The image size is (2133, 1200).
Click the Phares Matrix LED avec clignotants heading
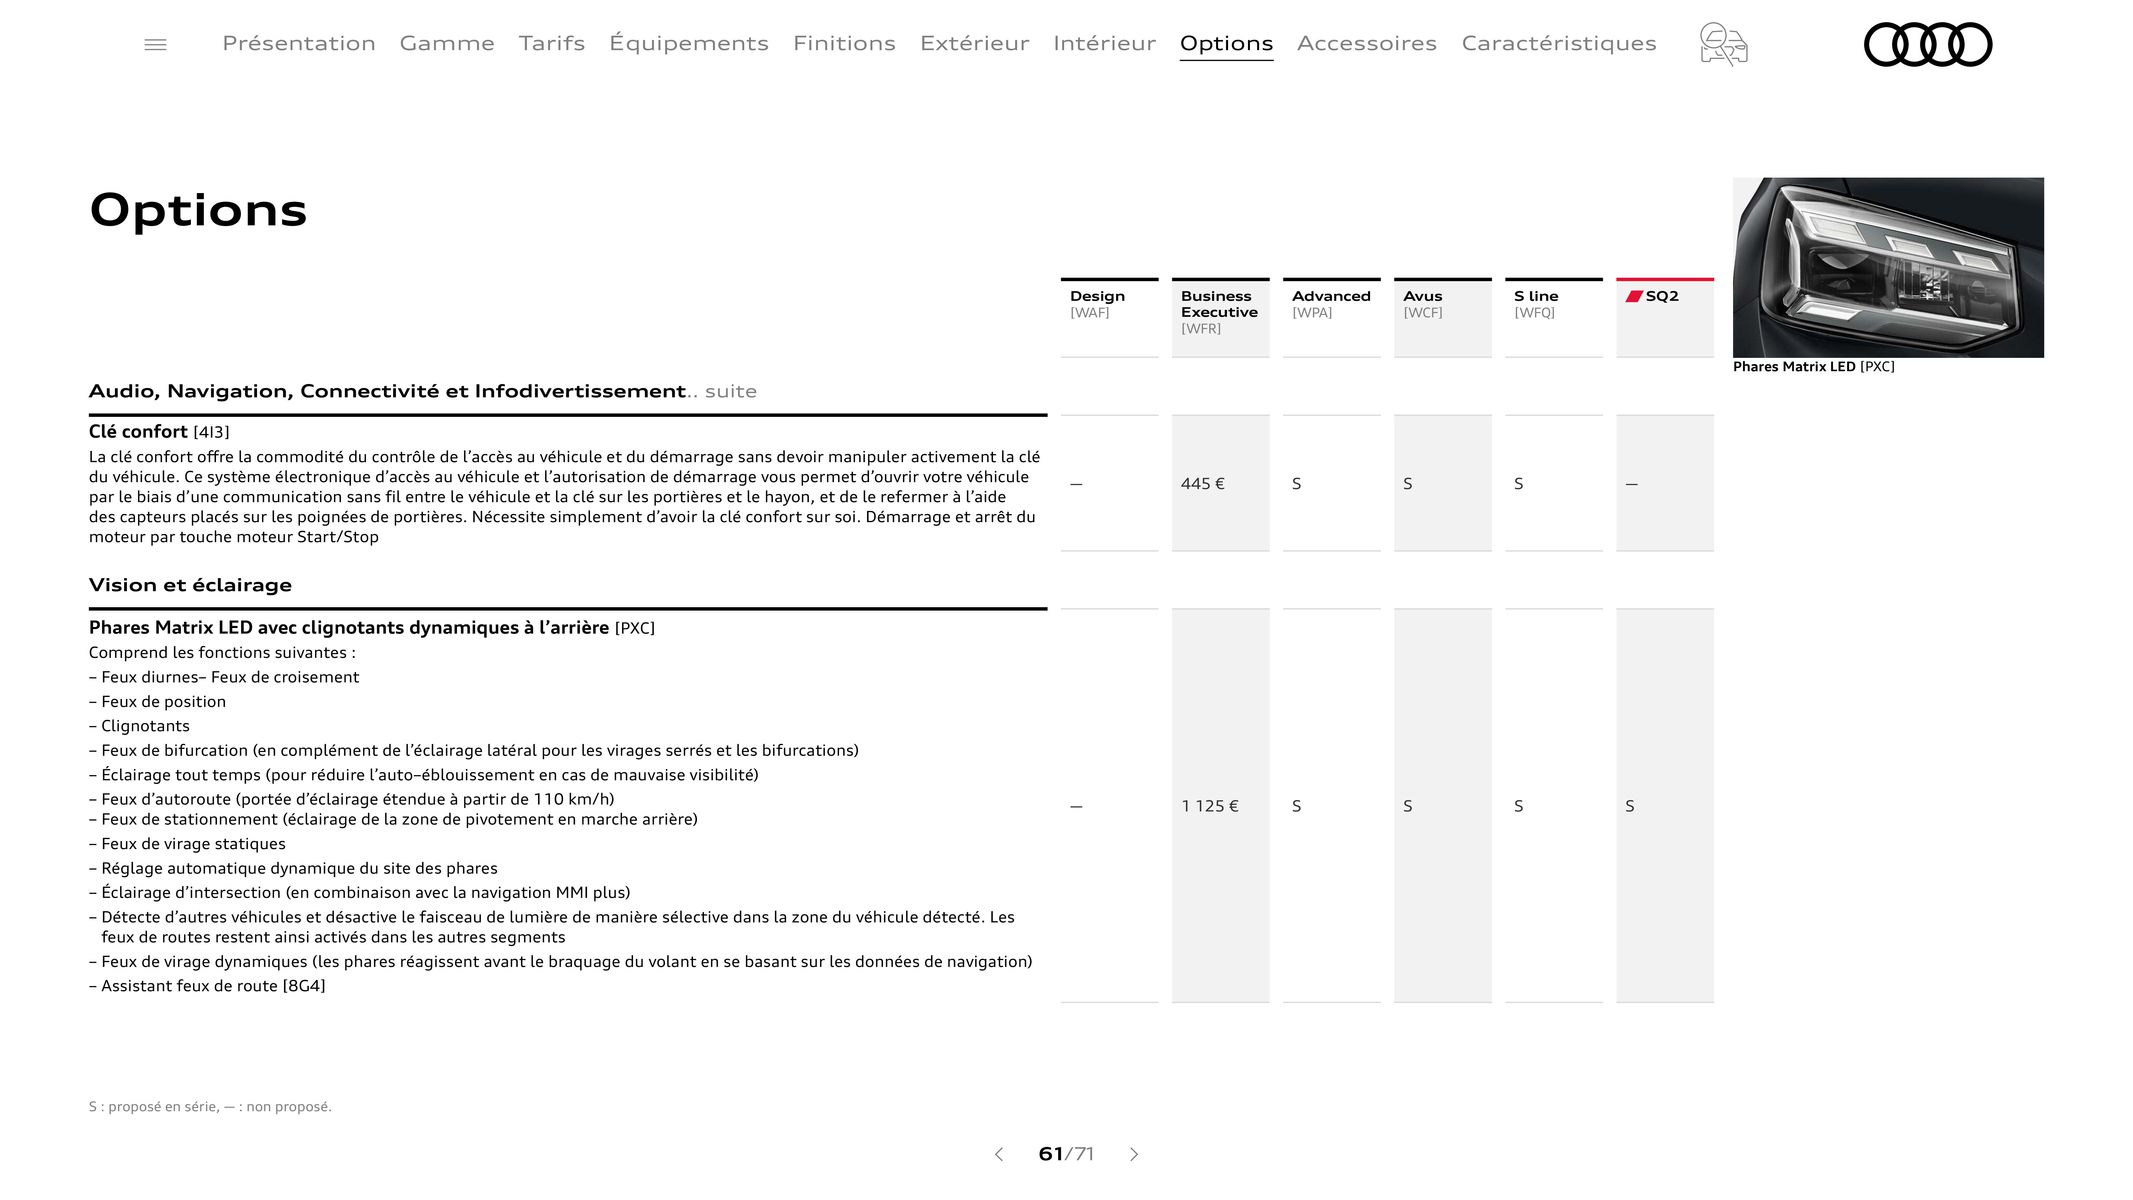tap(372, 628)
